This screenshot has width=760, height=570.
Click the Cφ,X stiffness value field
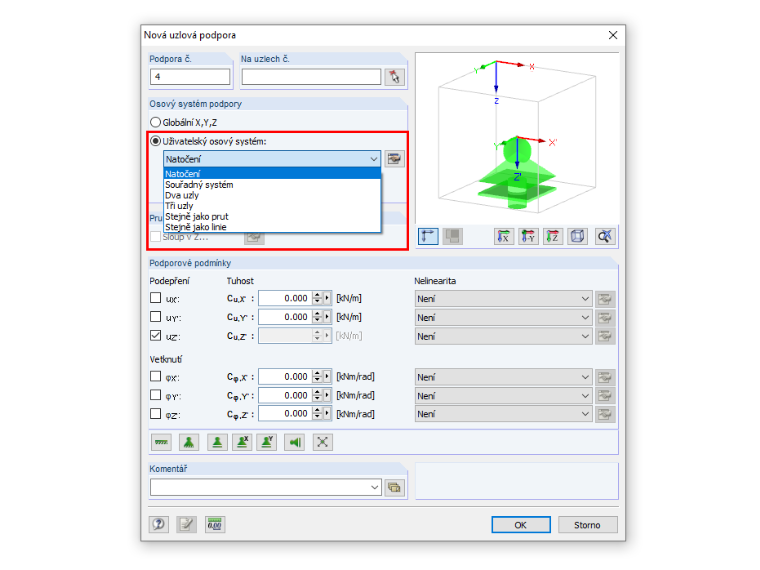pyautogui.click(x=285, y=377)
